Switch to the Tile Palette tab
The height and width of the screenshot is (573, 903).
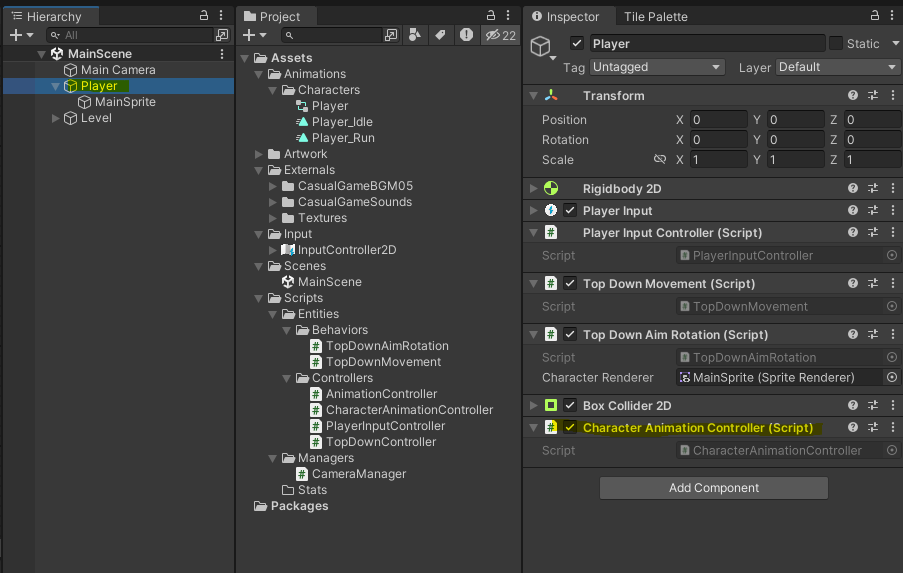point(655,17)
